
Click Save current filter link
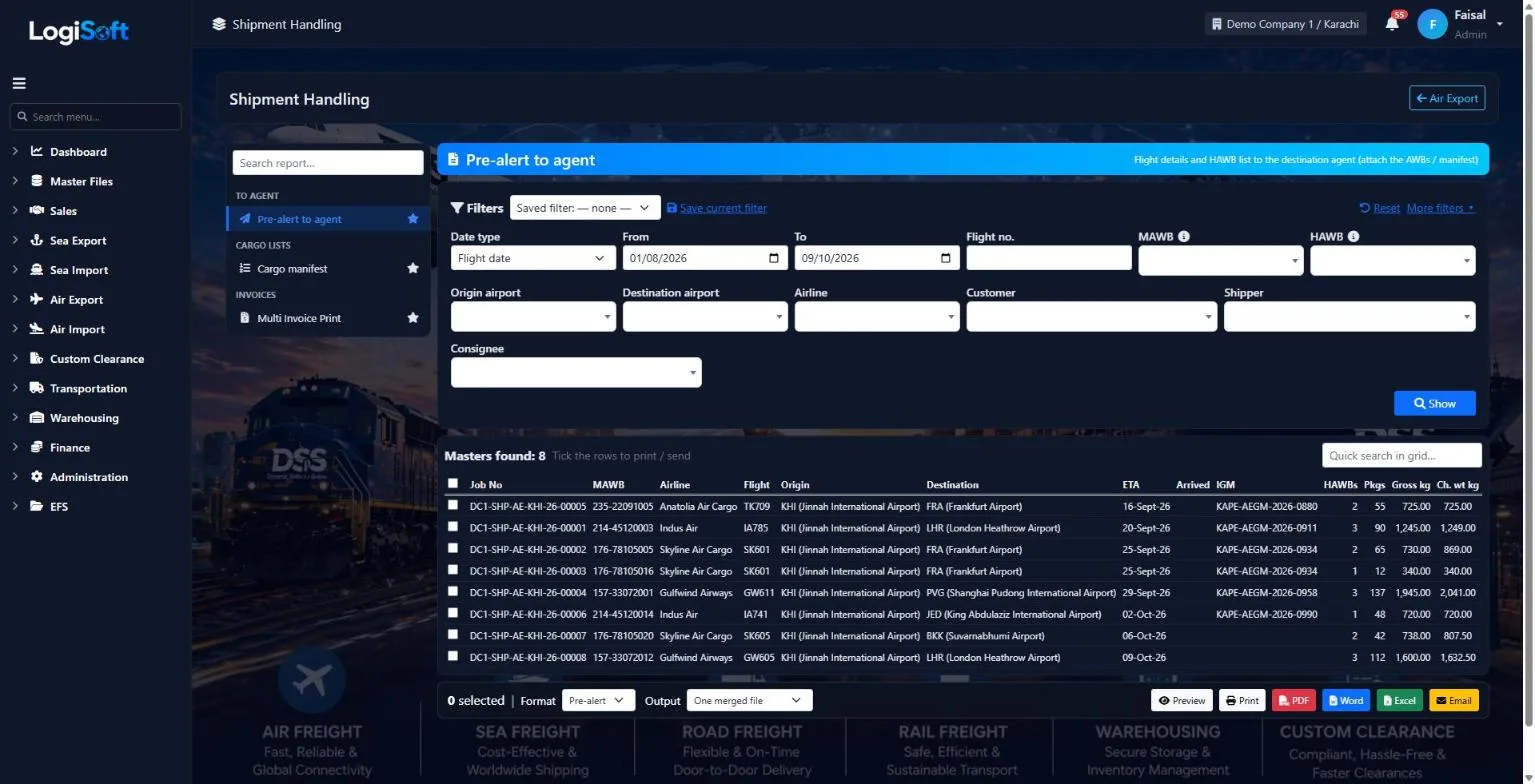point(716,208)
